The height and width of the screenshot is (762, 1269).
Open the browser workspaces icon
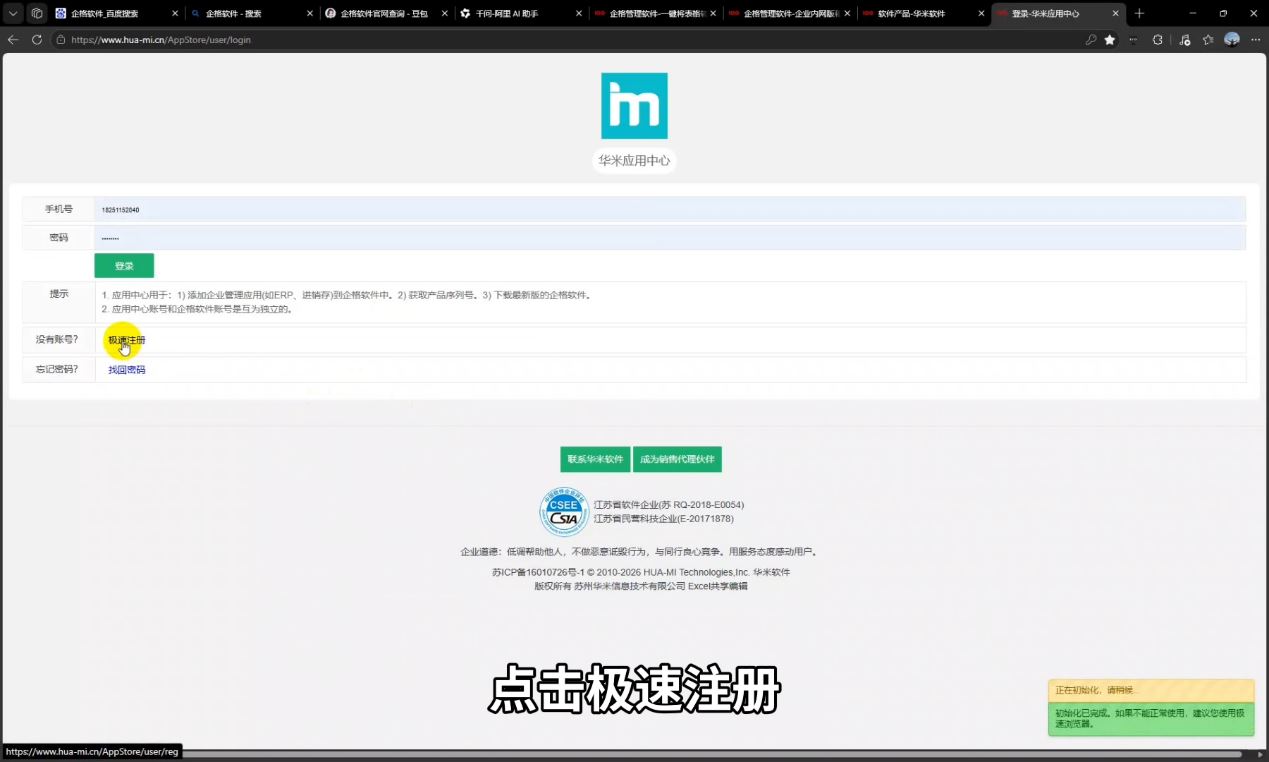[x=37, y=13]
